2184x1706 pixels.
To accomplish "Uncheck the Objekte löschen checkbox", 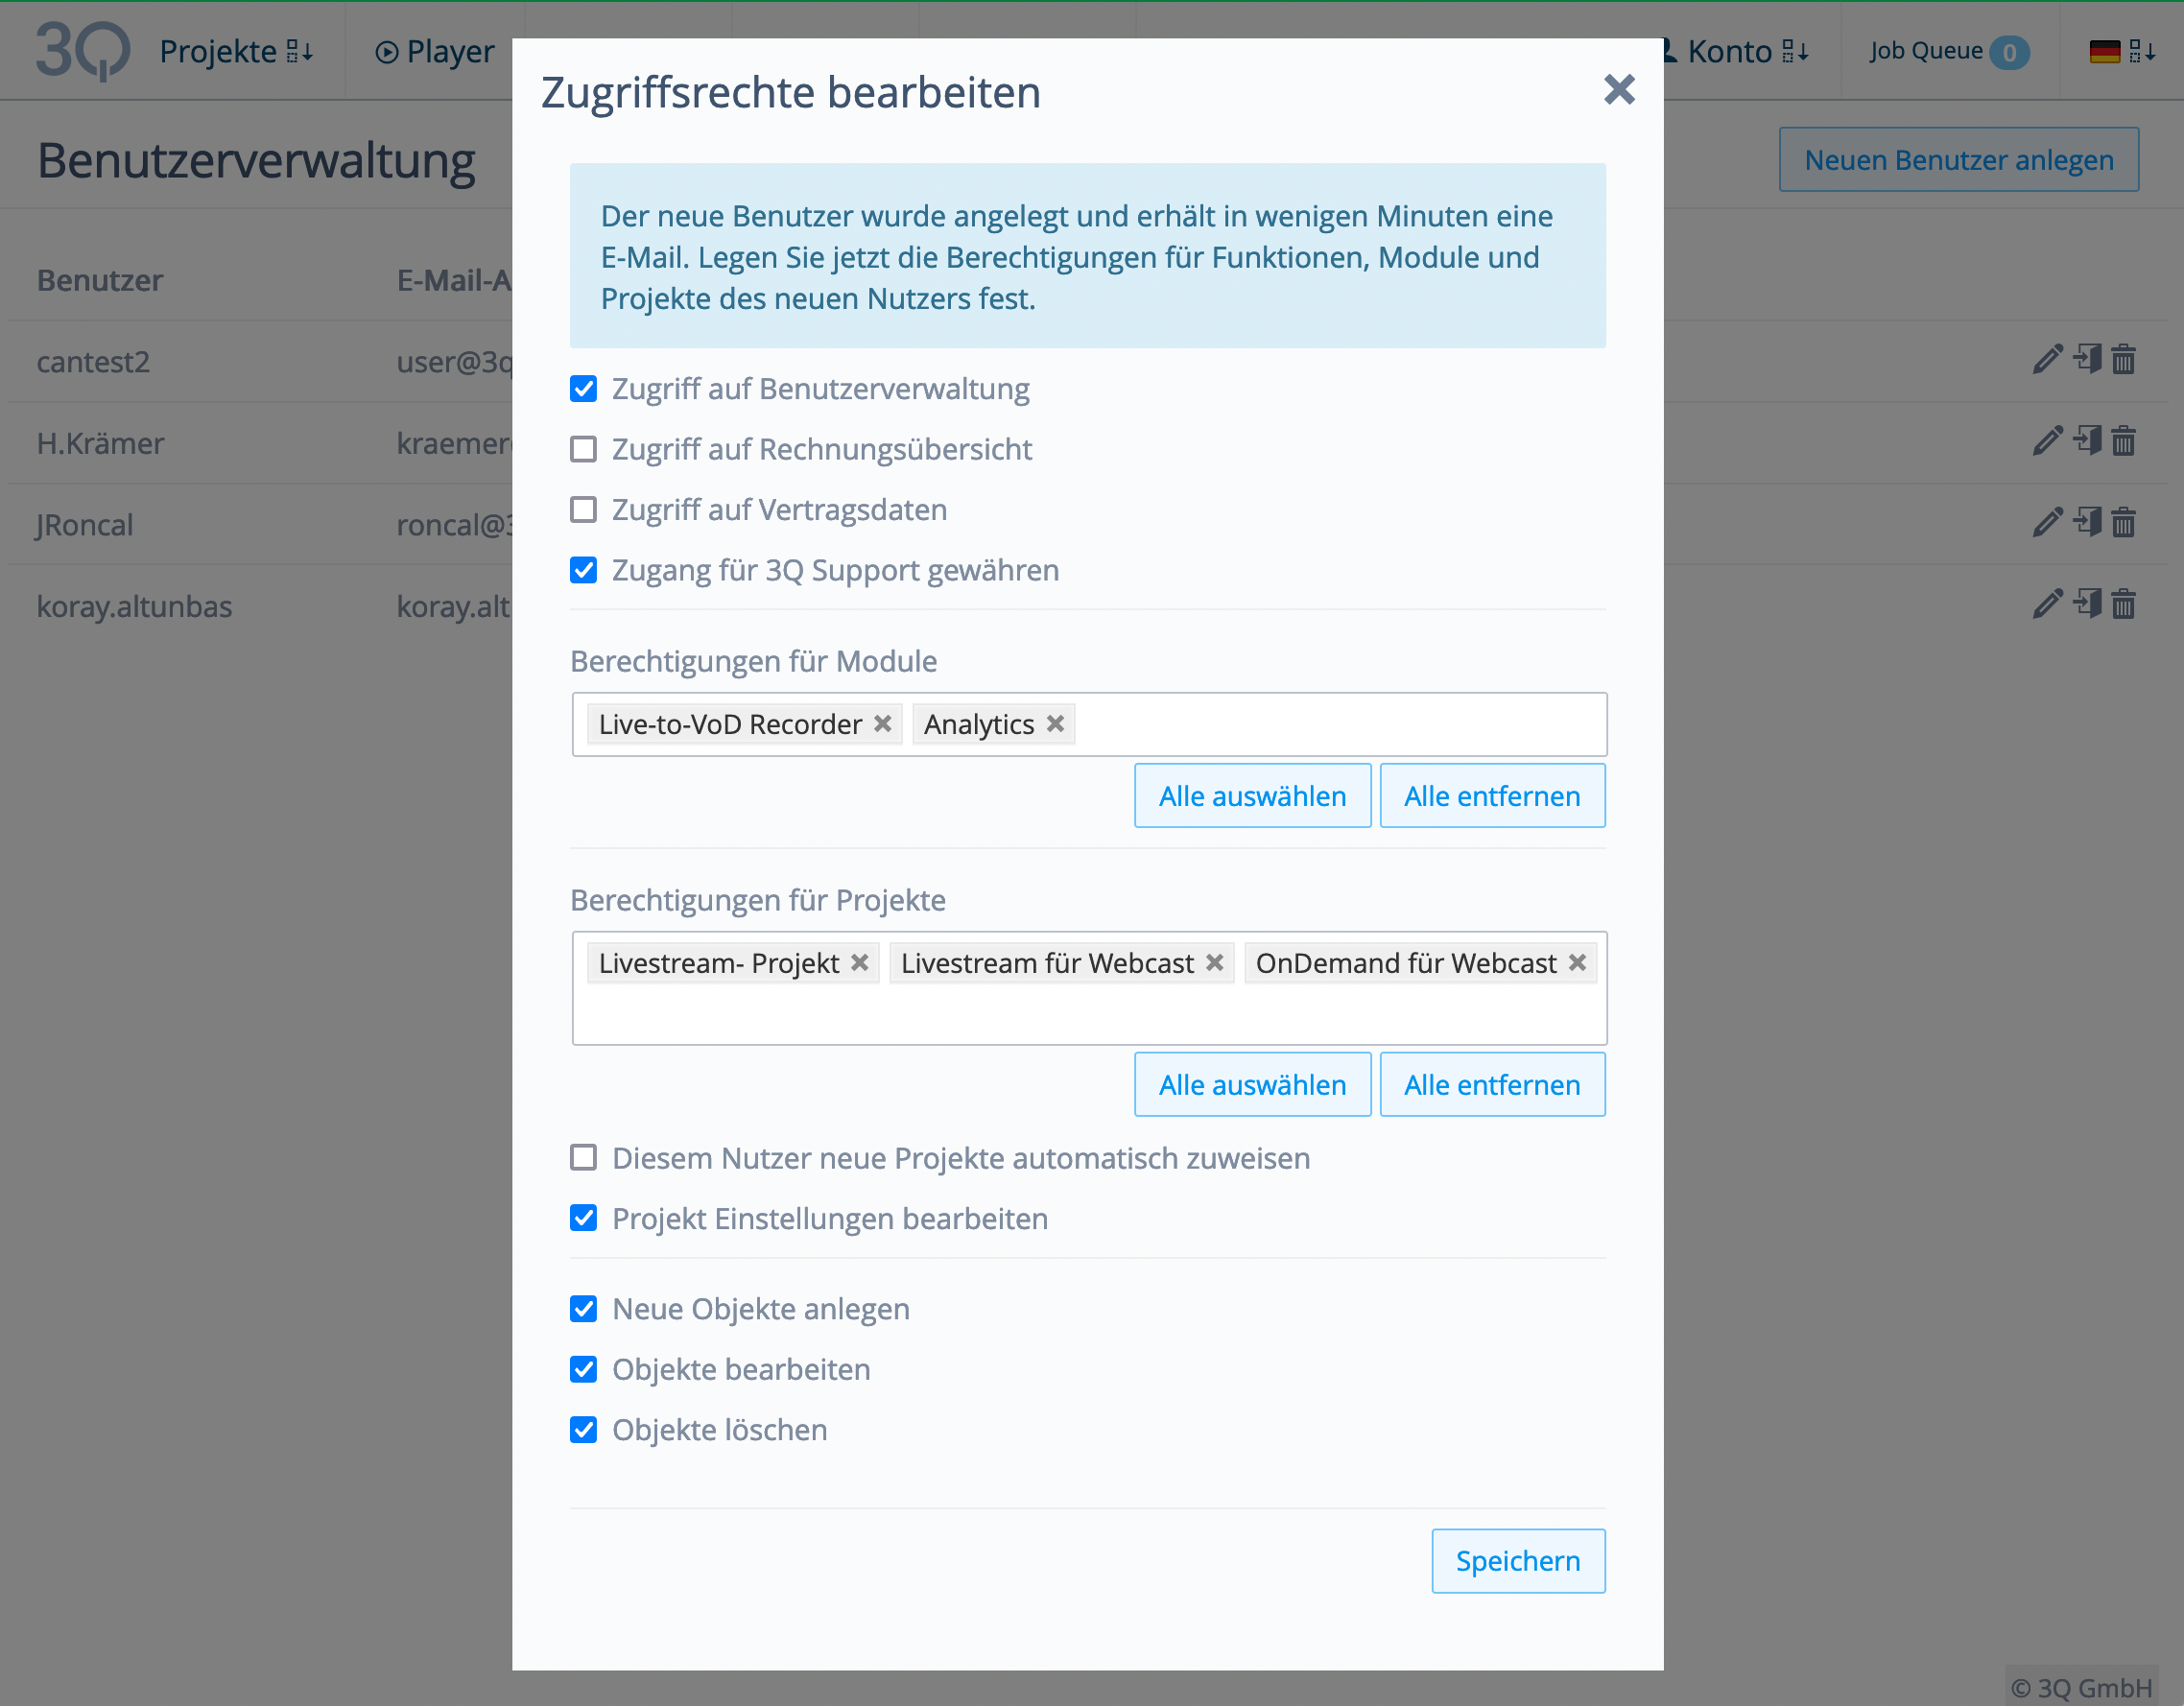I will [583, 1429].
